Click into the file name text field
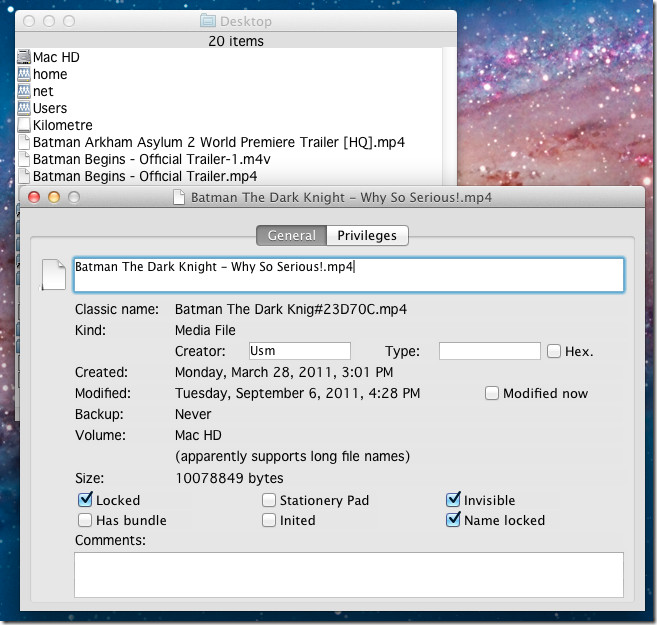Screen dimensions: 657x625 (x=349, y=275)
